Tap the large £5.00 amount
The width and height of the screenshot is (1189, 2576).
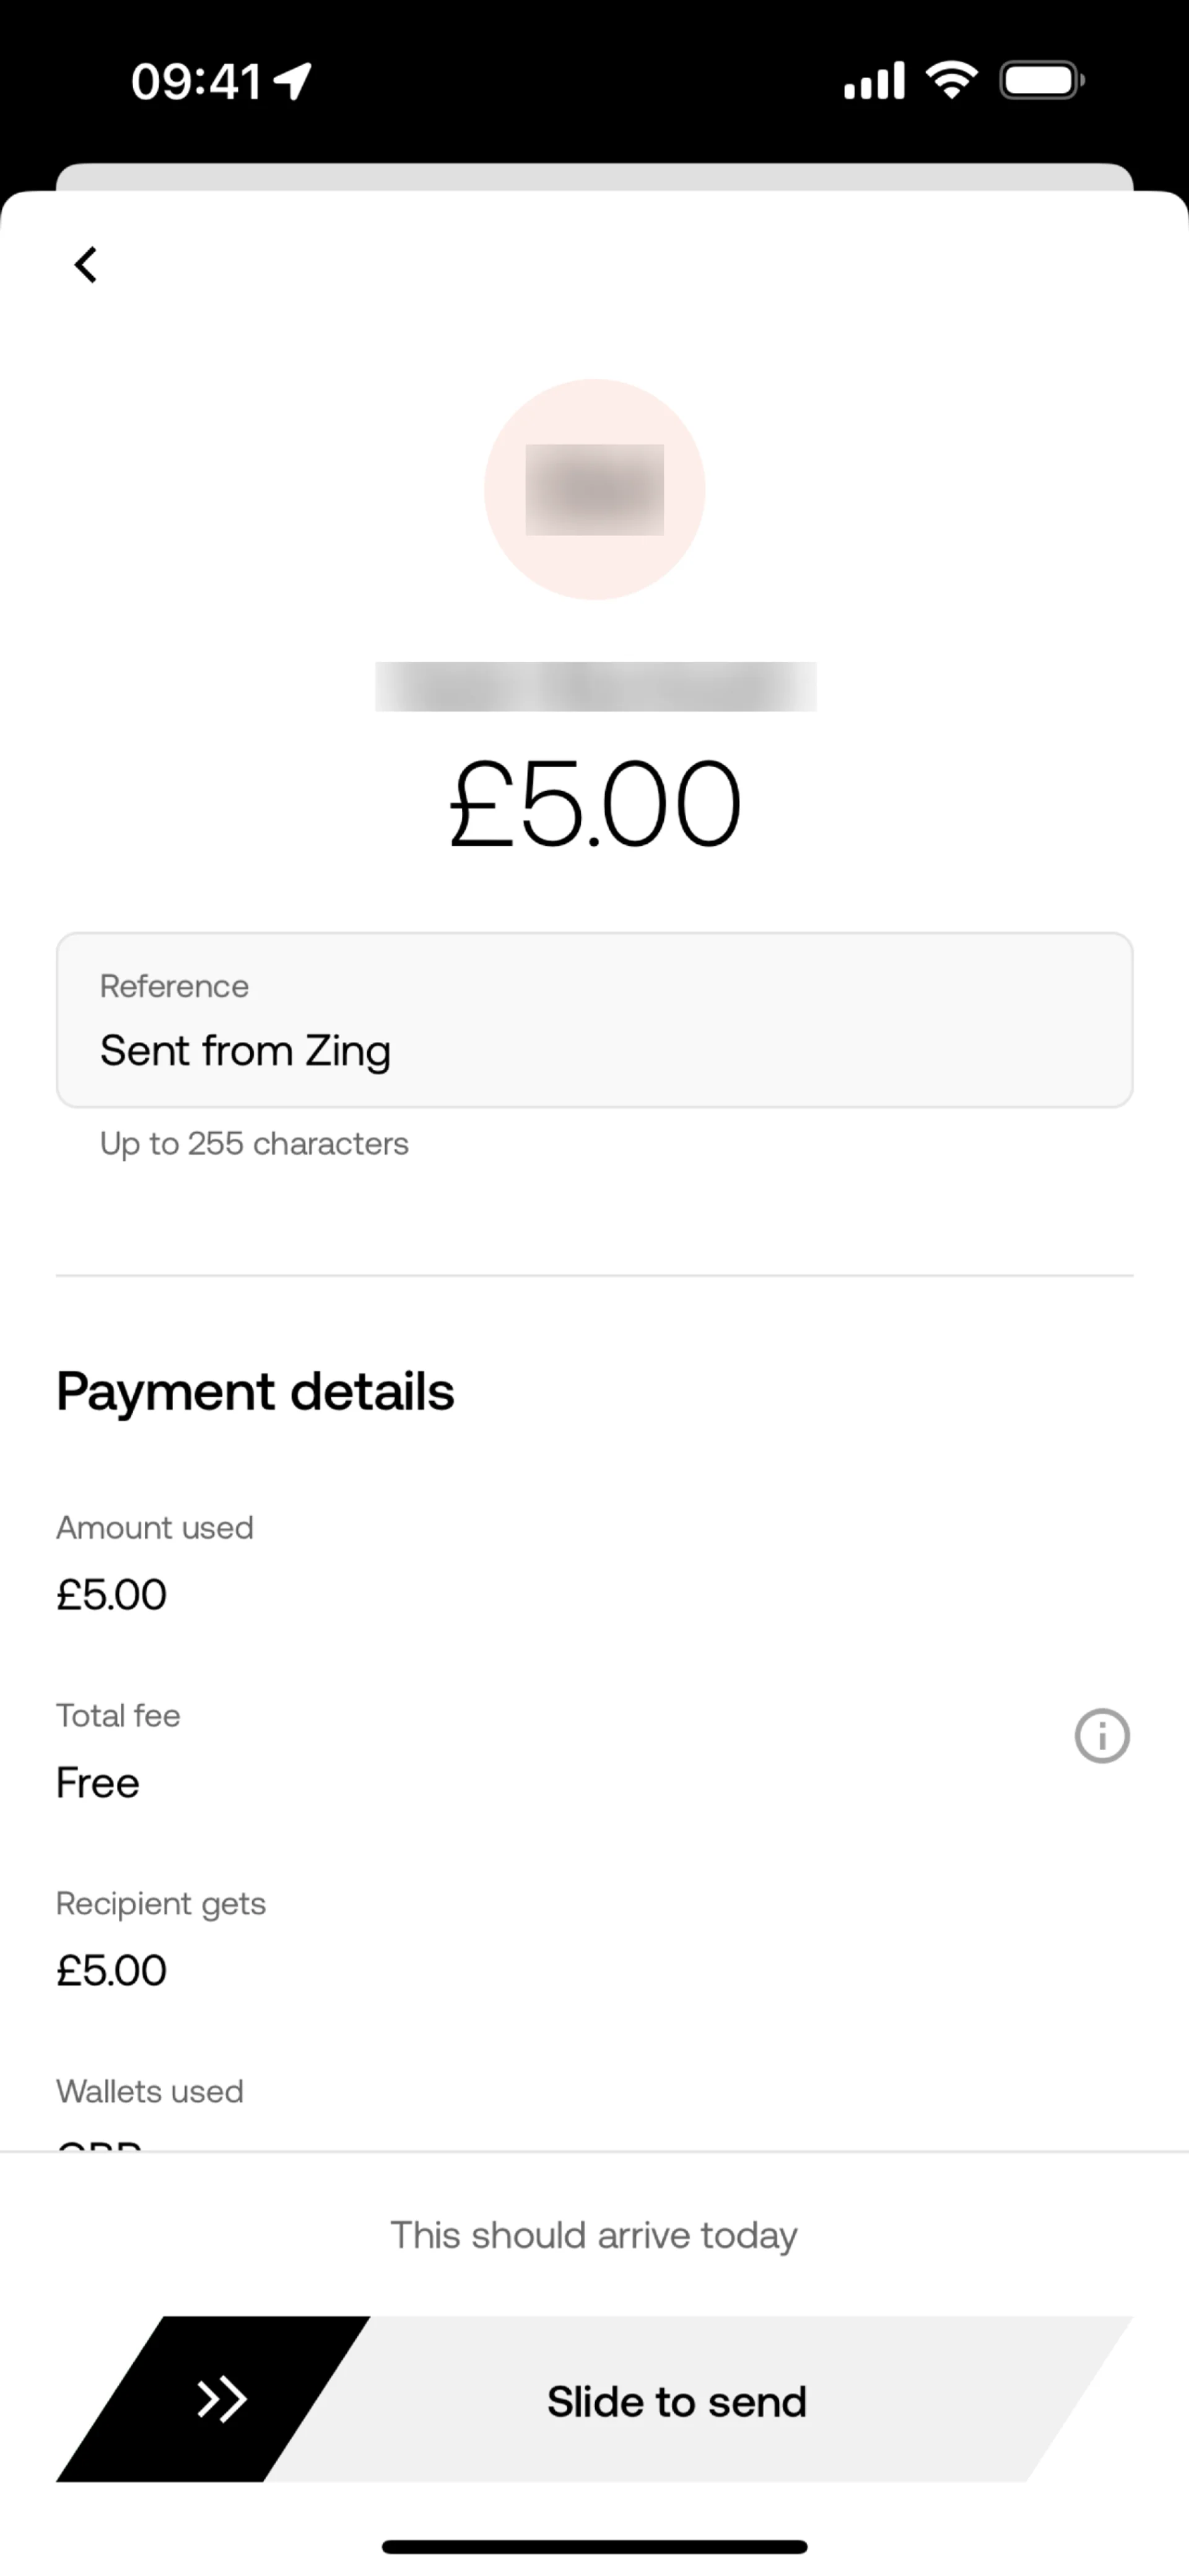[594, 804]
